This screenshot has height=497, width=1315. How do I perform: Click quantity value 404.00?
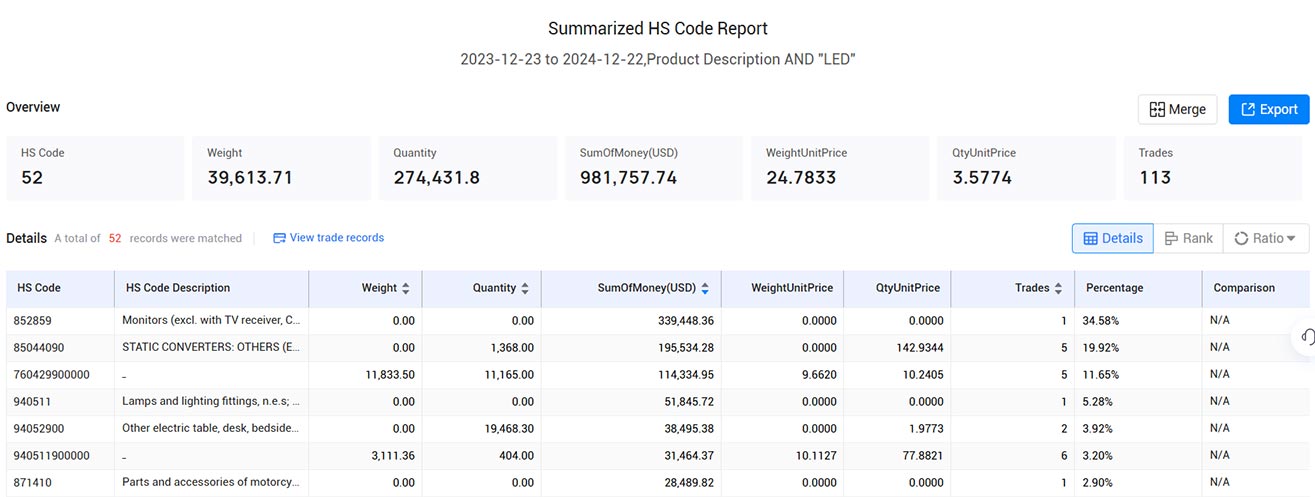pos(517,456)
